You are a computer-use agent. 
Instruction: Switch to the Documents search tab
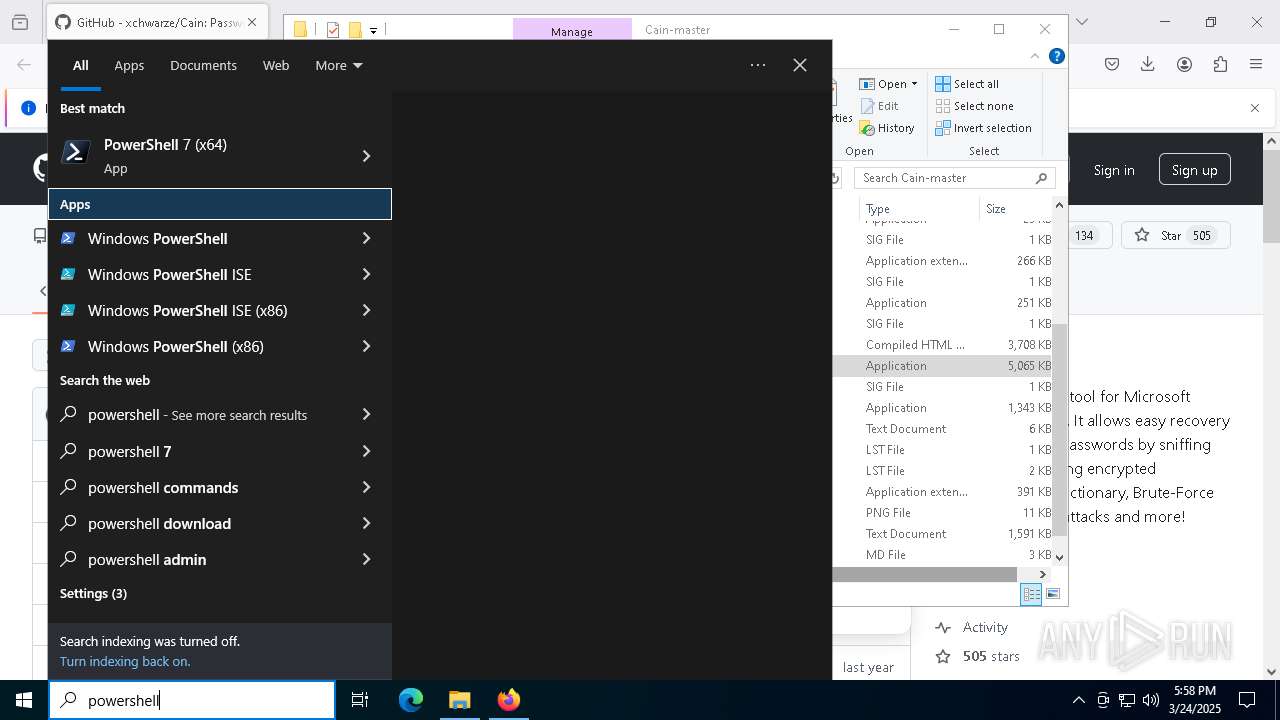pyautogui.click(x=203, y=65)
